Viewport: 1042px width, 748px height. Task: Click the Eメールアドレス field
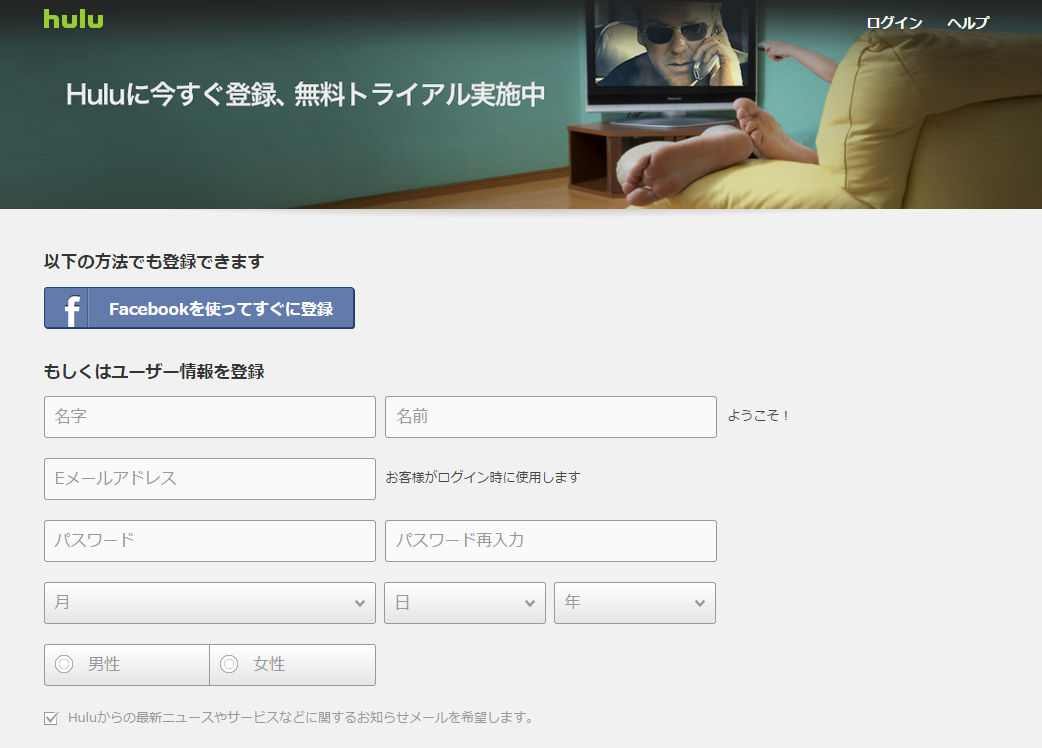click(210, 479)
